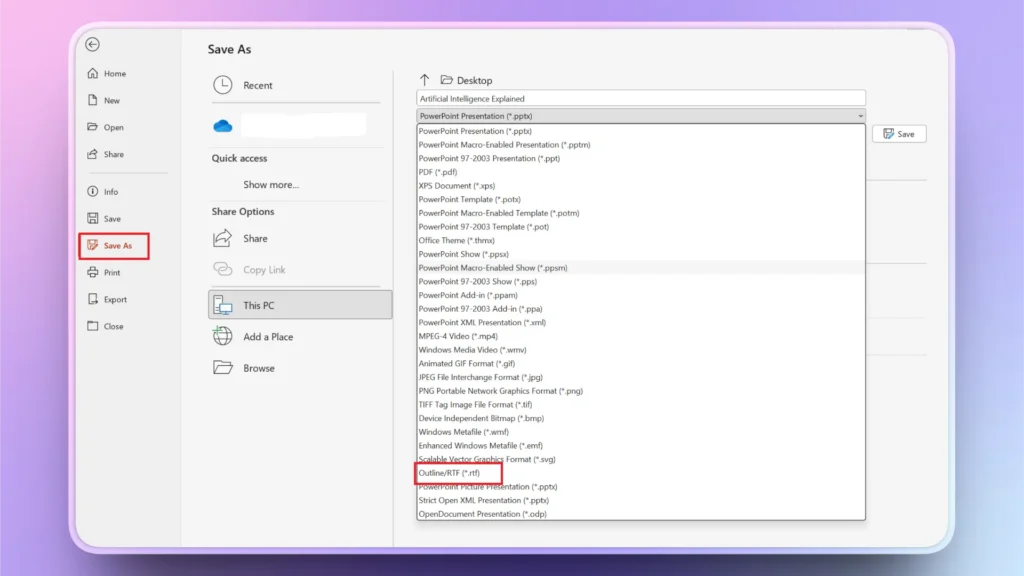This screenshot has height=576, width=1024.
Task: Choose Strict Open XML Presentation (*.pptx)
Action: (x=641, y=500)
